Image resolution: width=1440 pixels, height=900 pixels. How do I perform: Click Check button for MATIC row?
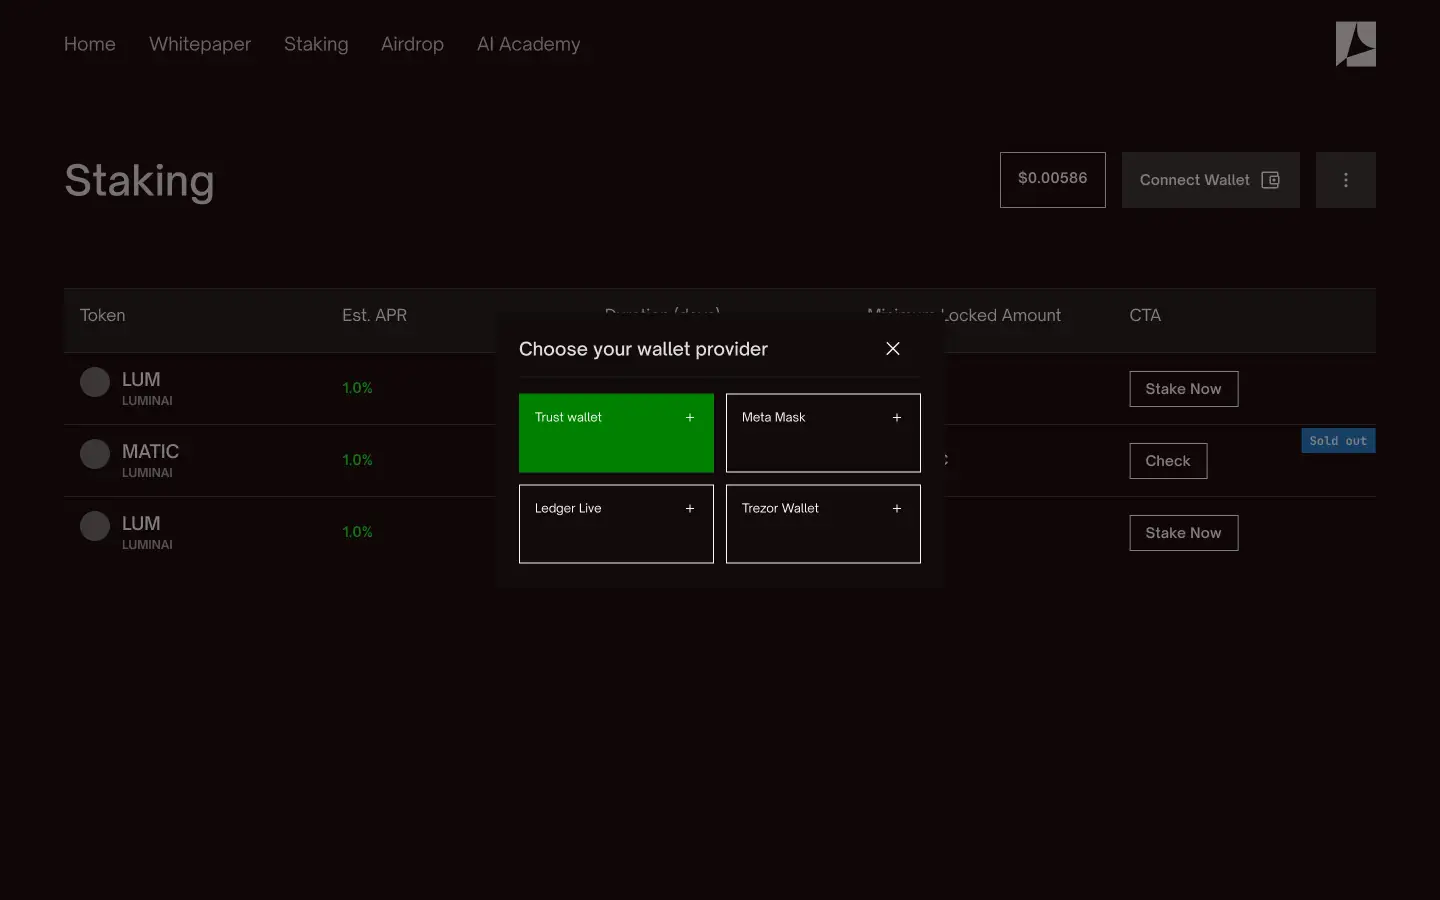coord(1167,461)
